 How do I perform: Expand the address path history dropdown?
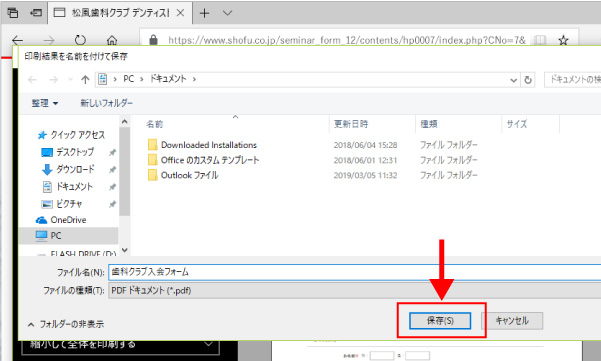(514, 80)
